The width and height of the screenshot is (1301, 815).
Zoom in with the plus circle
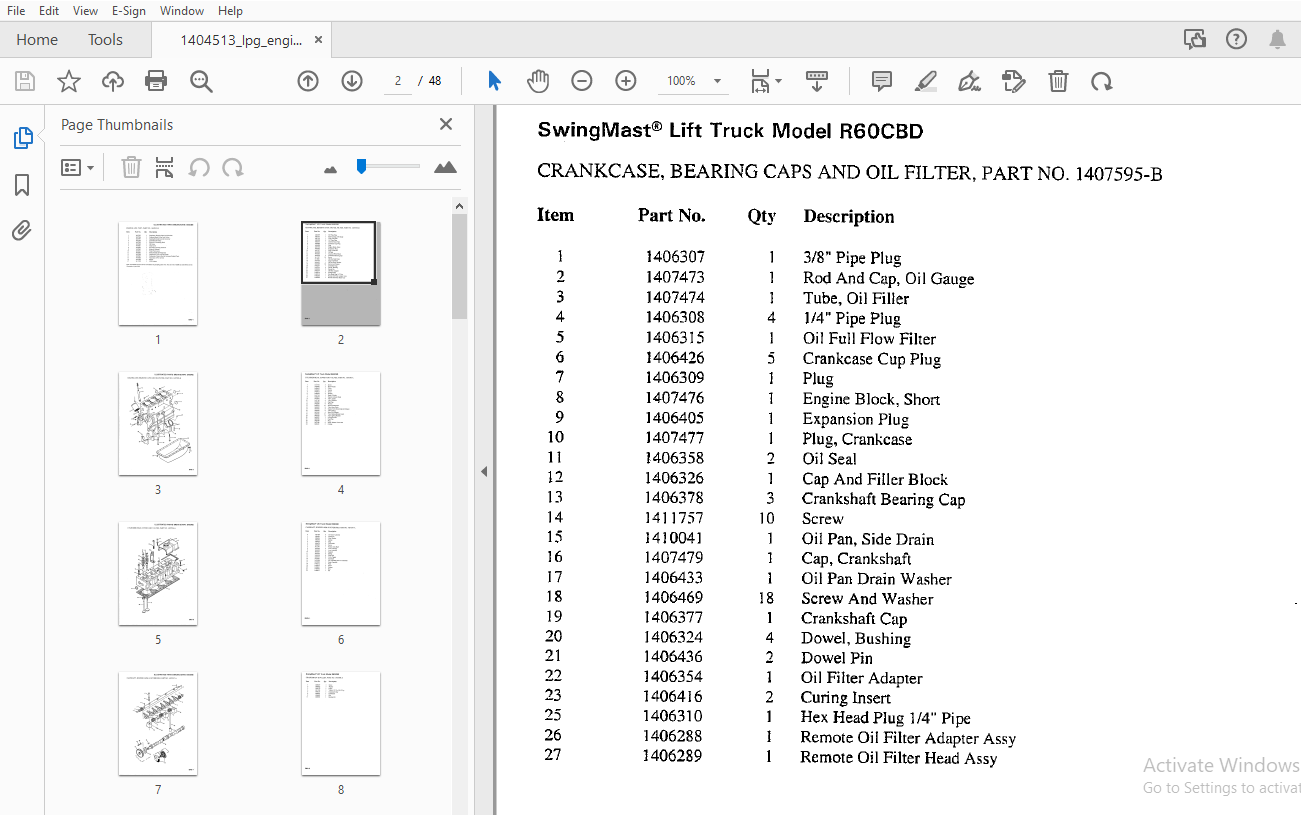pyautogui.click(x=626, y=81)
